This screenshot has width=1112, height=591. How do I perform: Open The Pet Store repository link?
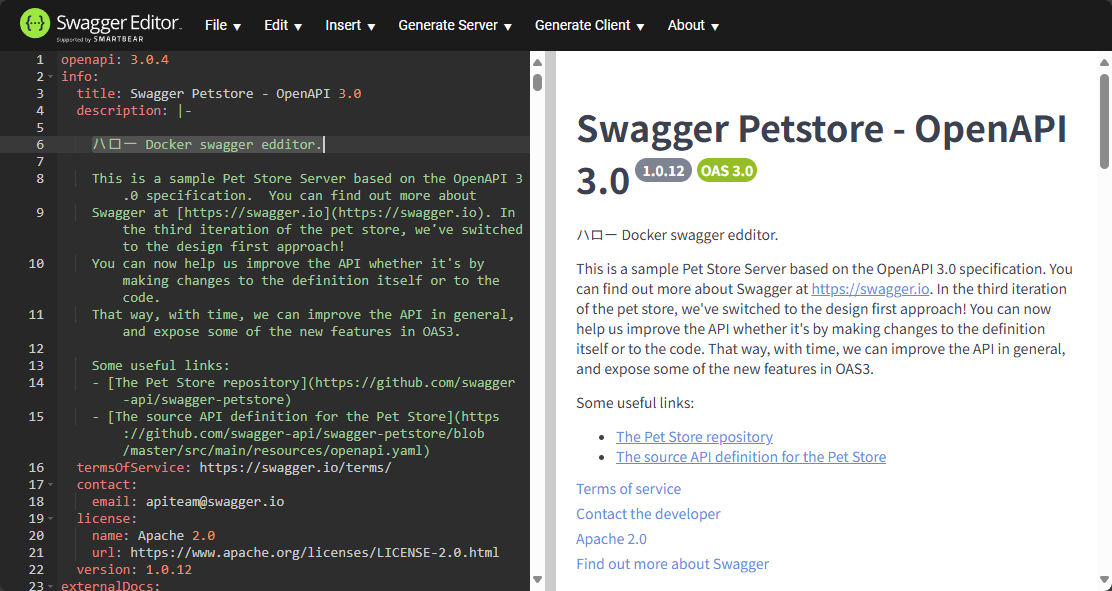[693, 436]
